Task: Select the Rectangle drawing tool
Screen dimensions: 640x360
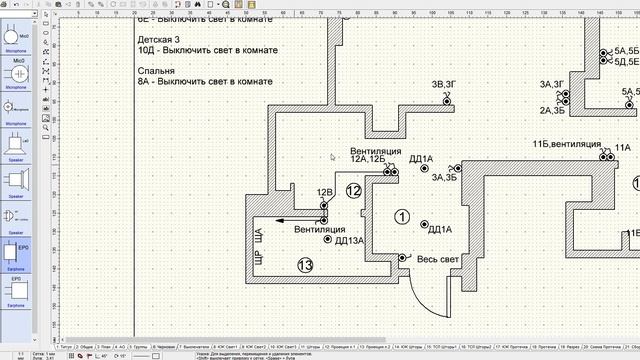Action: click(46, 23)
